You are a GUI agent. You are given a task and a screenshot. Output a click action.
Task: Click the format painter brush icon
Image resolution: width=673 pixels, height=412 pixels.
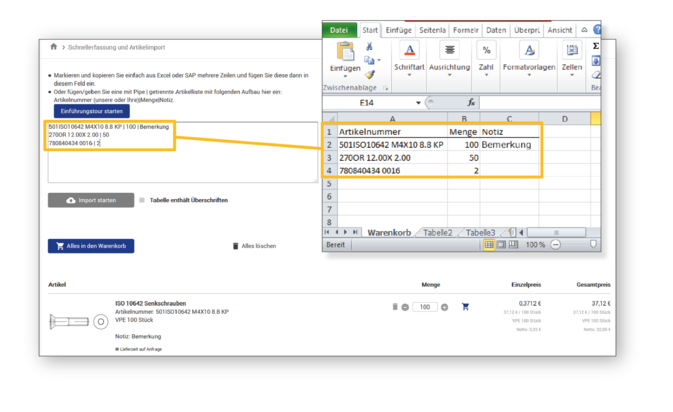point(369,74)
